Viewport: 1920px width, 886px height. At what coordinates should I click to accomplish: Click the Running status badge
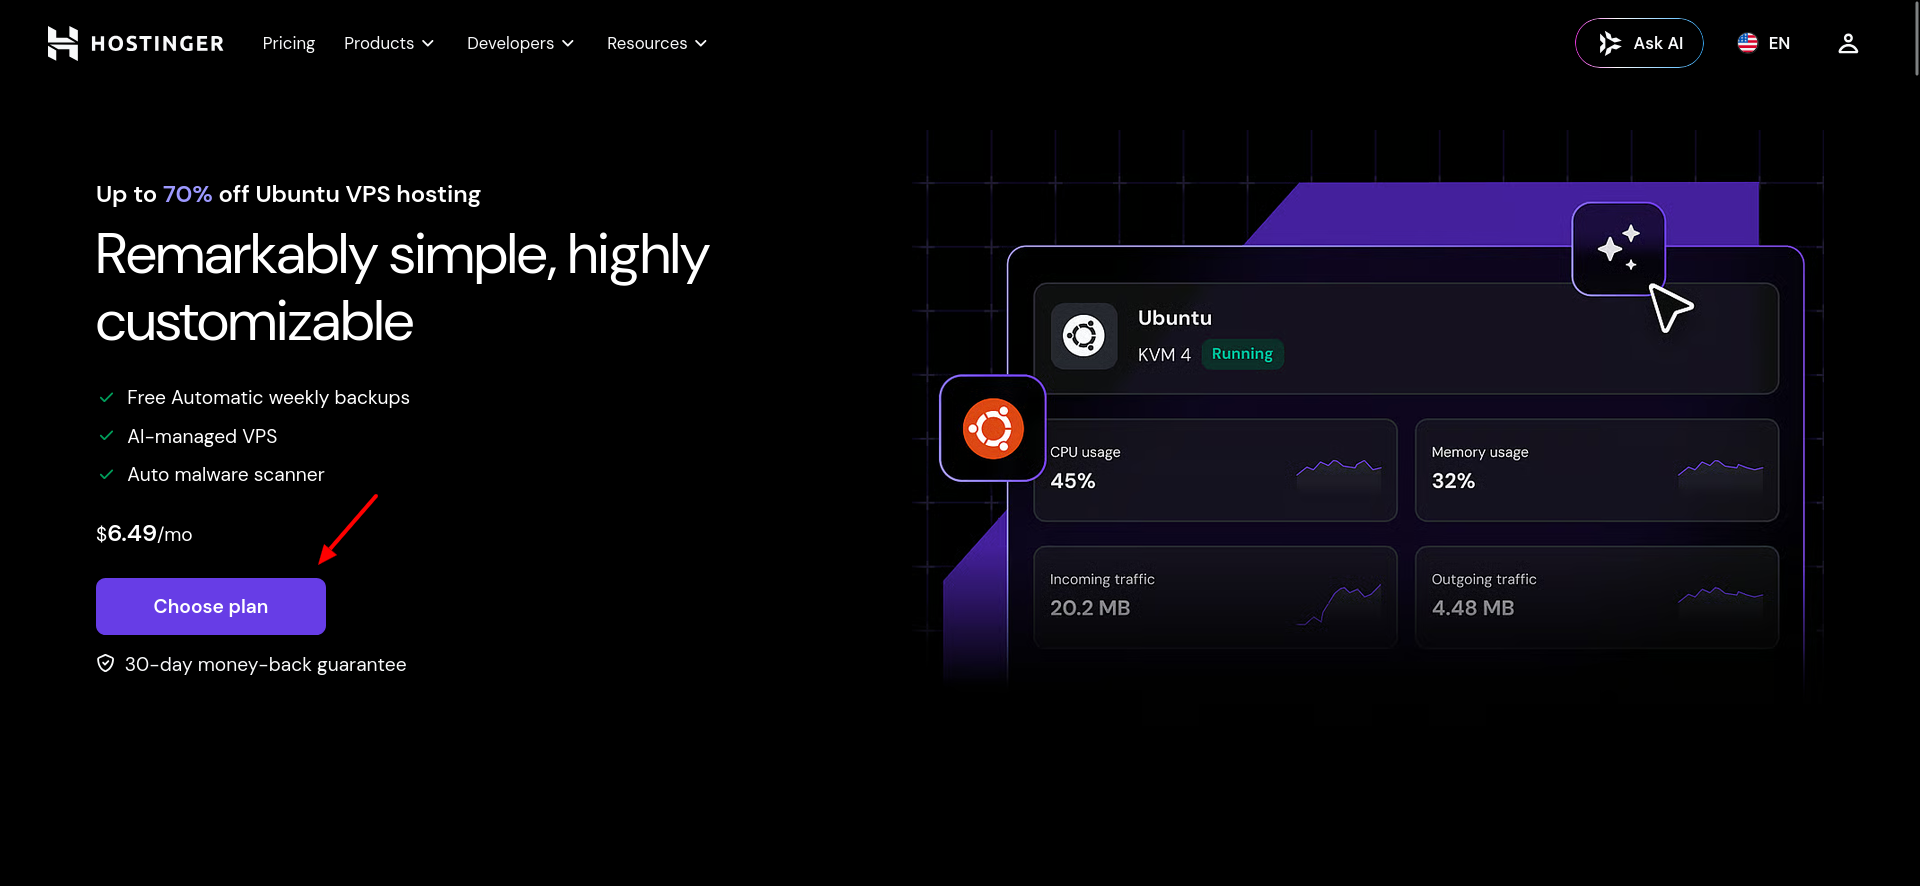click(x=1242, y=354)
